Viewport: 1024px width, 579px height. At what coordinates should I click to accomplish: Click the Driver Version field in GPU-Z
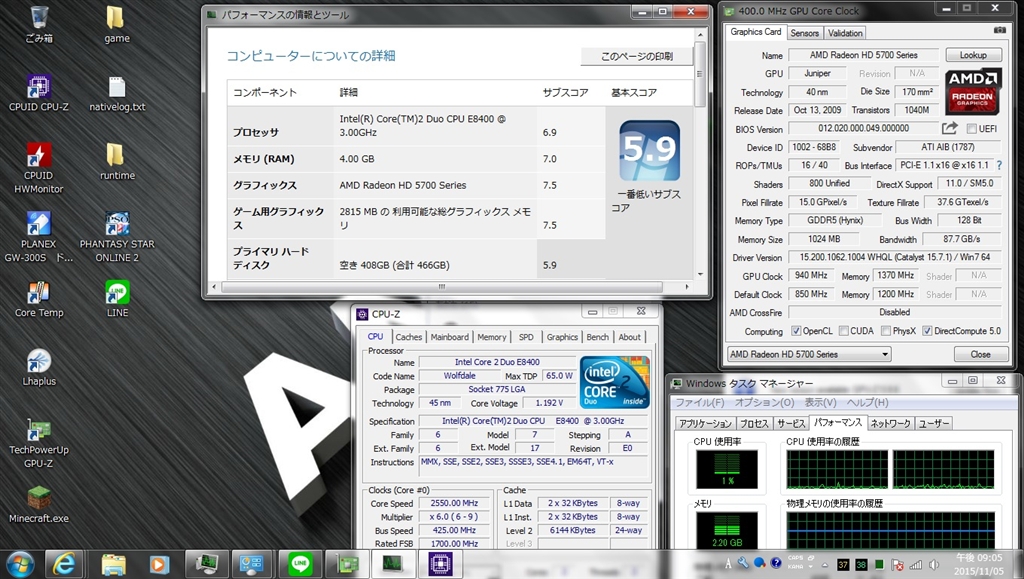[894, 257]
